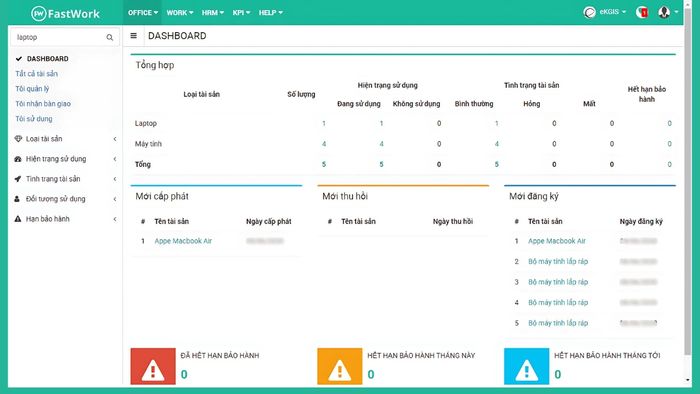Open the KPI menu
This screenshot has height=394, width=700.
tap(241, 12)
